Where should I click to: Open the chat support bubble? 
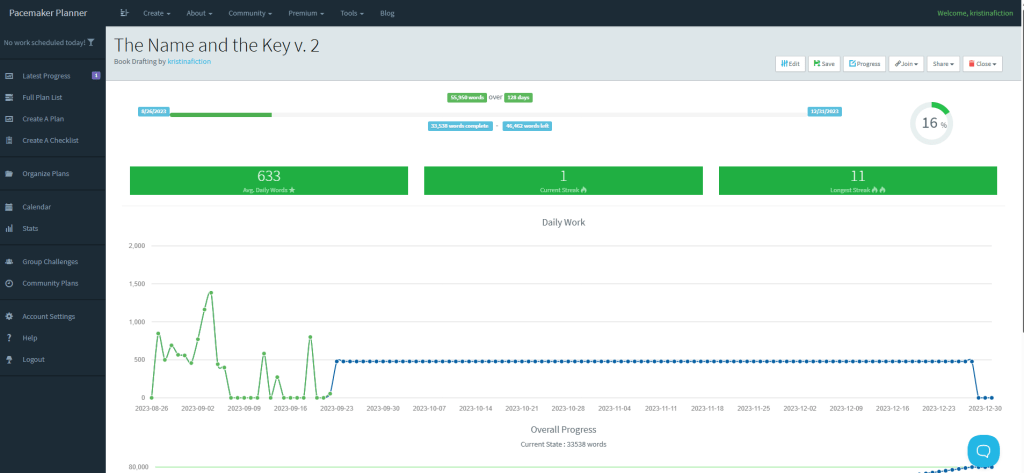pos(983,450)
